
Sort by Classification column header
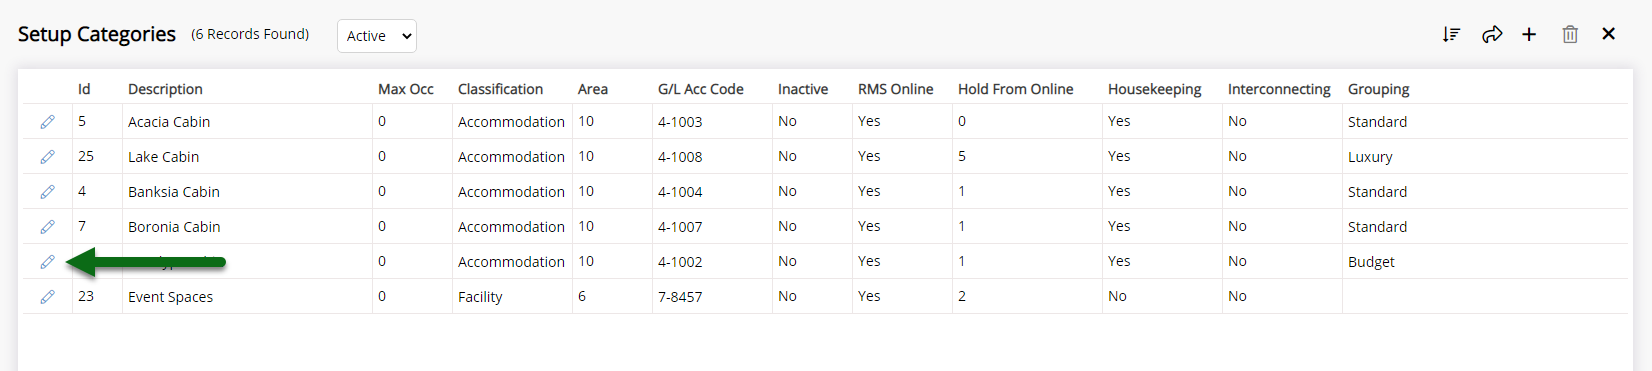tap(500, 89)
